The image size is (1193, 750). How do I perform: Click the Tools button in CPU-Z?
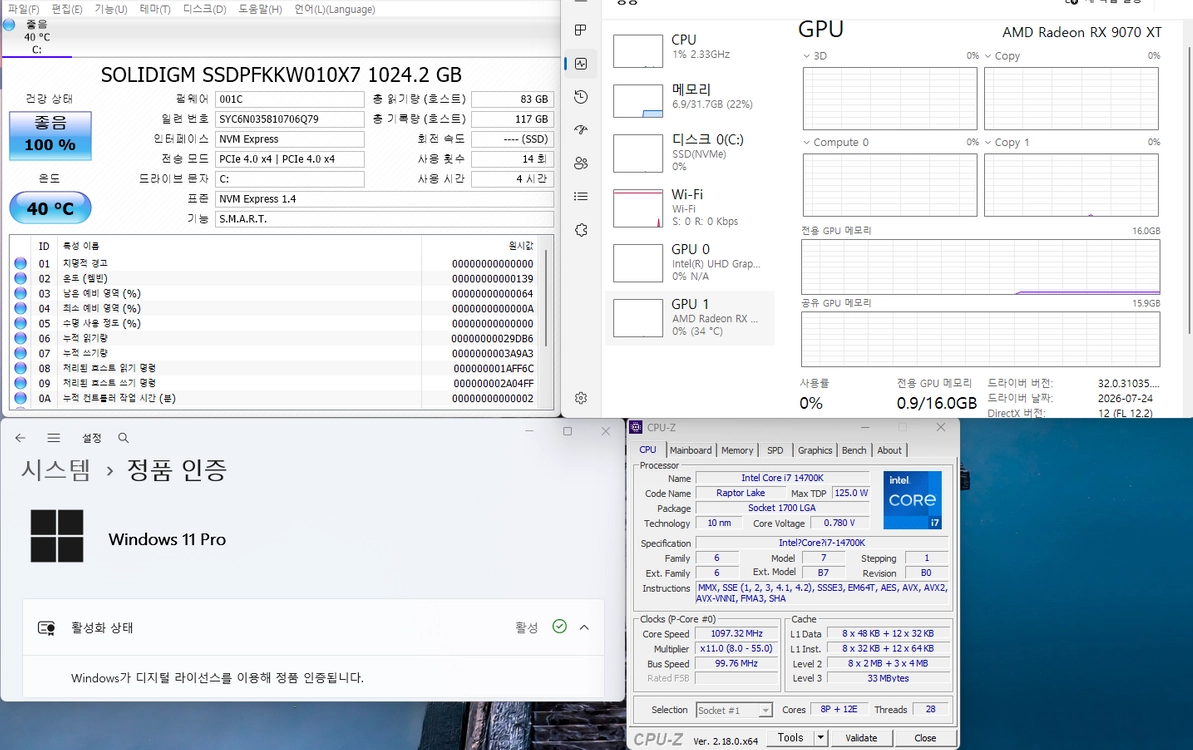(x=791, y=738)
